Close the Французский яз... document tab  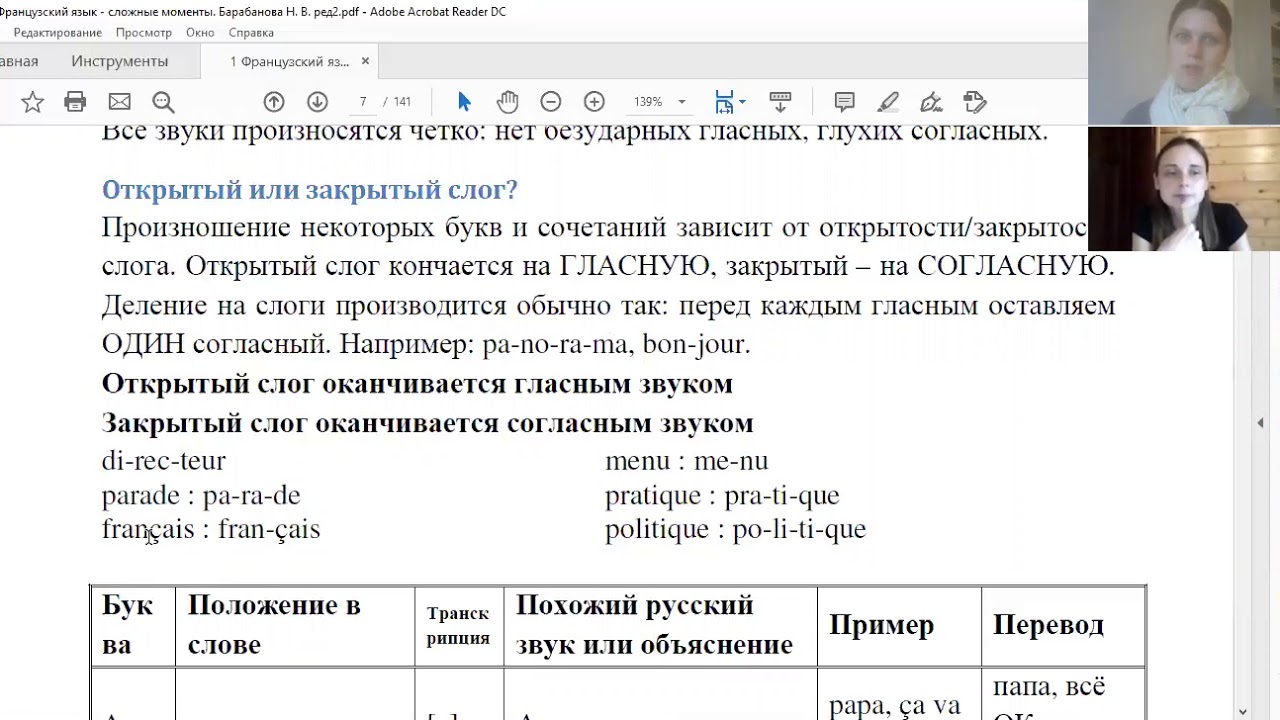coord(365,61)
